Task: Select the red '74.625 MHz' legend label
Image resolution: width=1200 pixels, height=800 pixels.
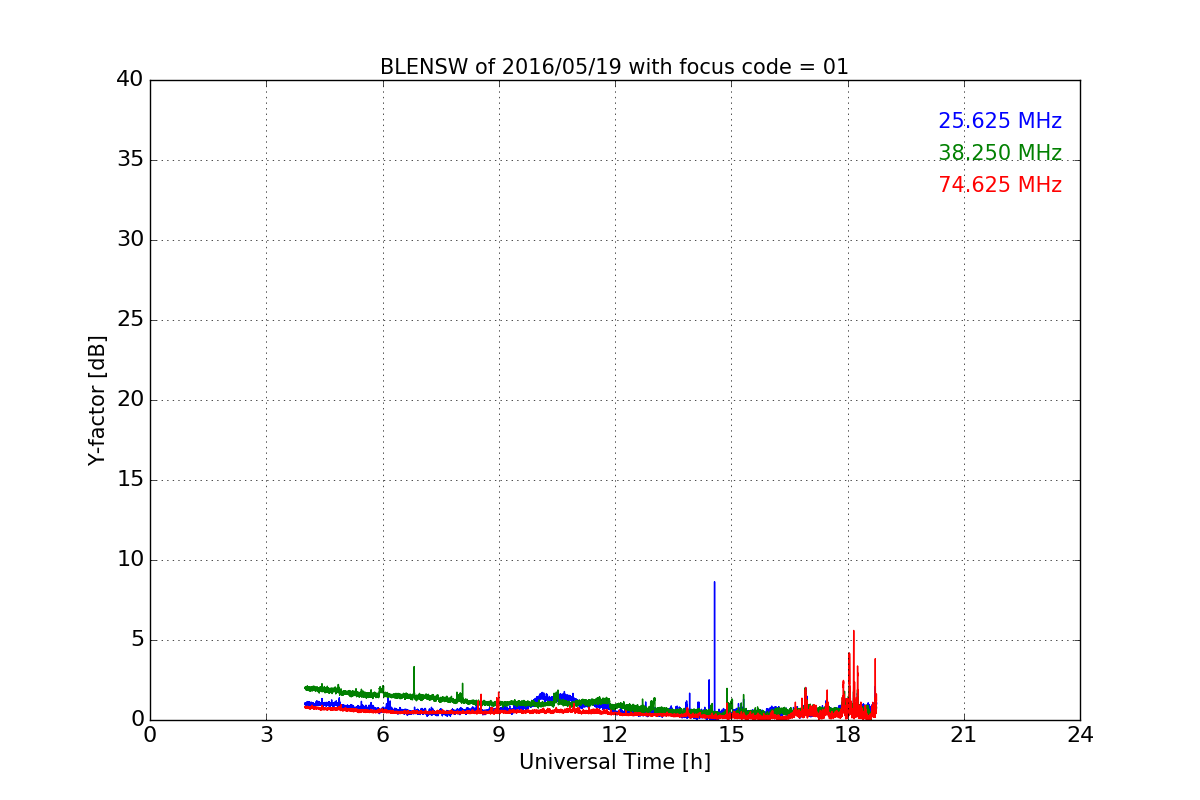Action: point(1000,185)
